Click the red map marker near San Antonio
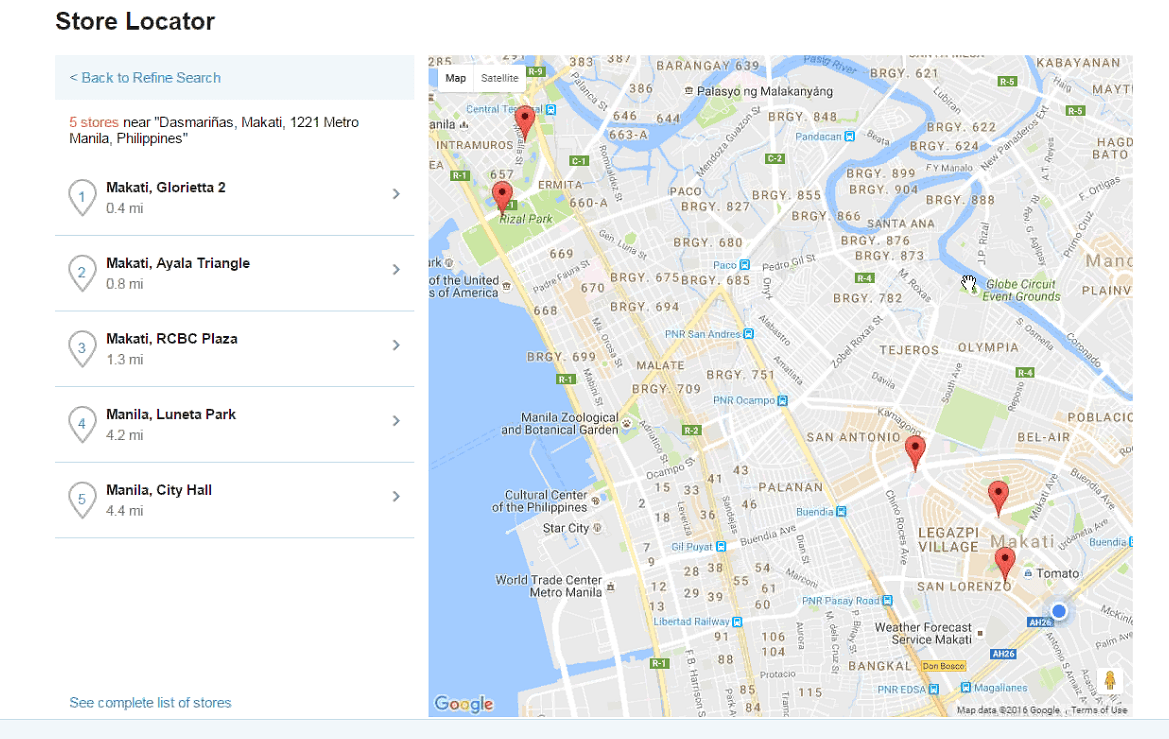The height and width of the screenshot is (739, 1169). tap(915, 453)
